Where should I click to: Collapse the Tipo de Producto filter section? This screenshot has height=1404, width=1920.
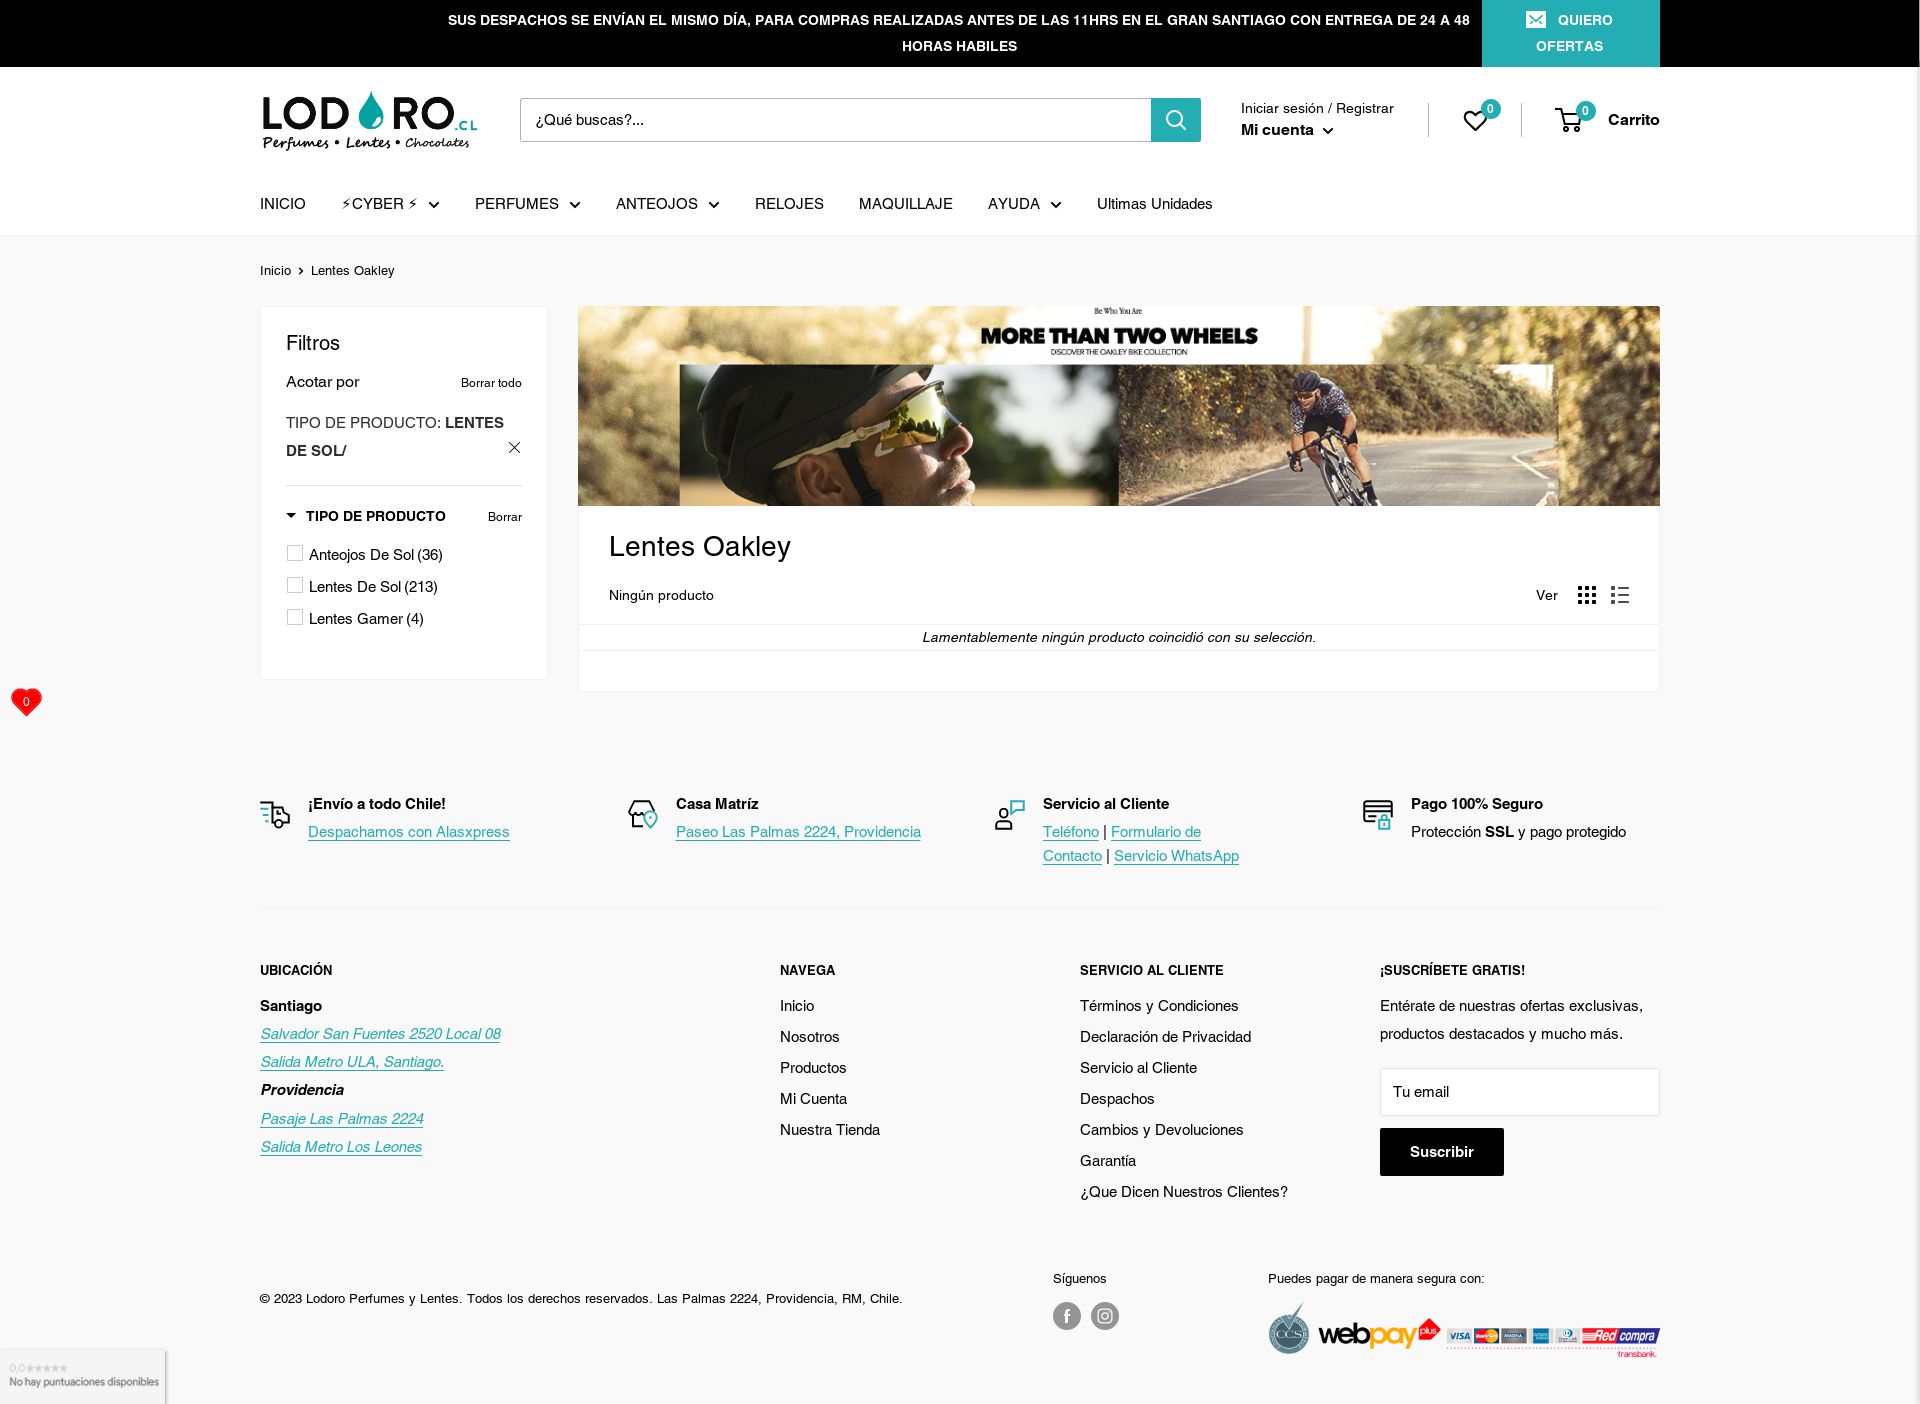point(366,516)
